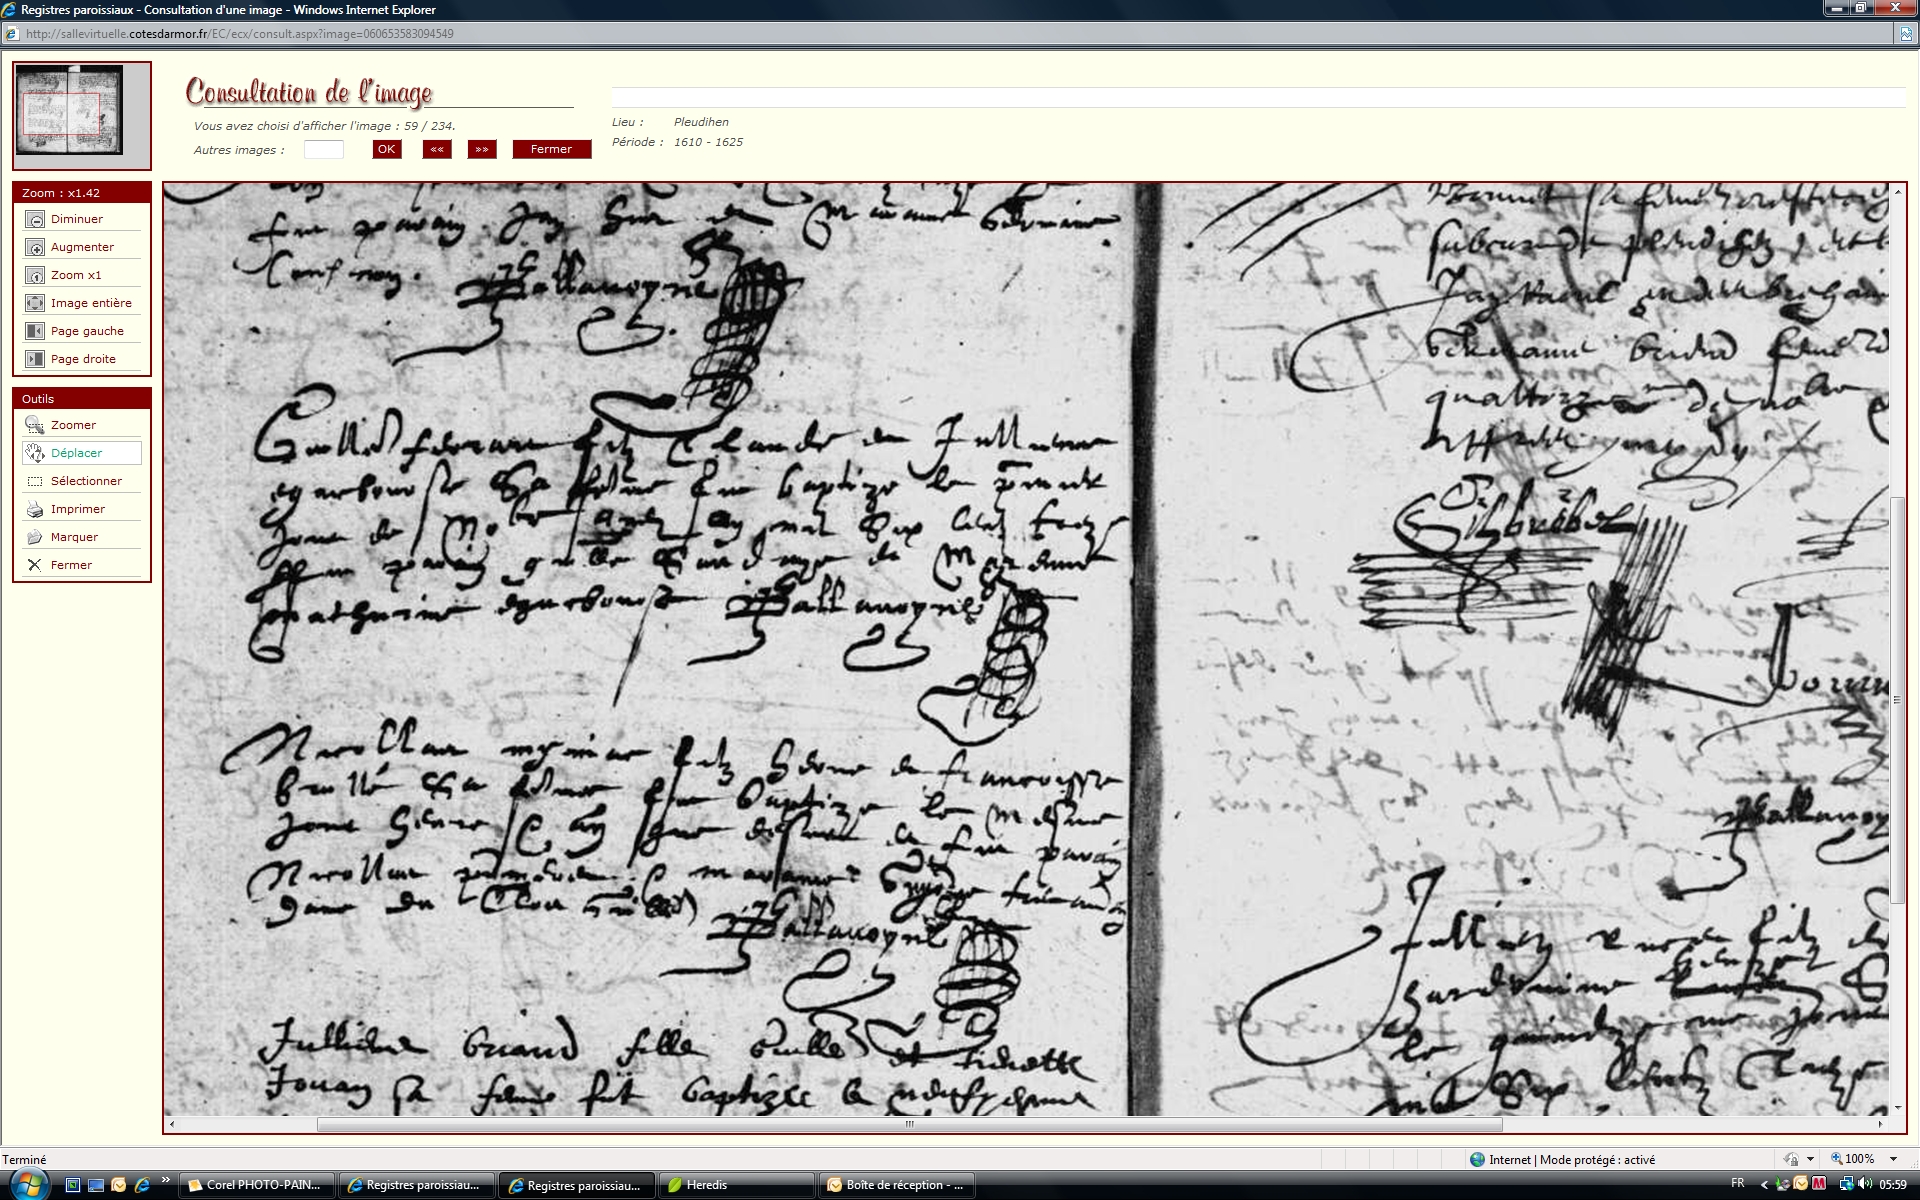Go to previous image («« button)
The width and height of the screenshot is (1920, 1200).
437,149
